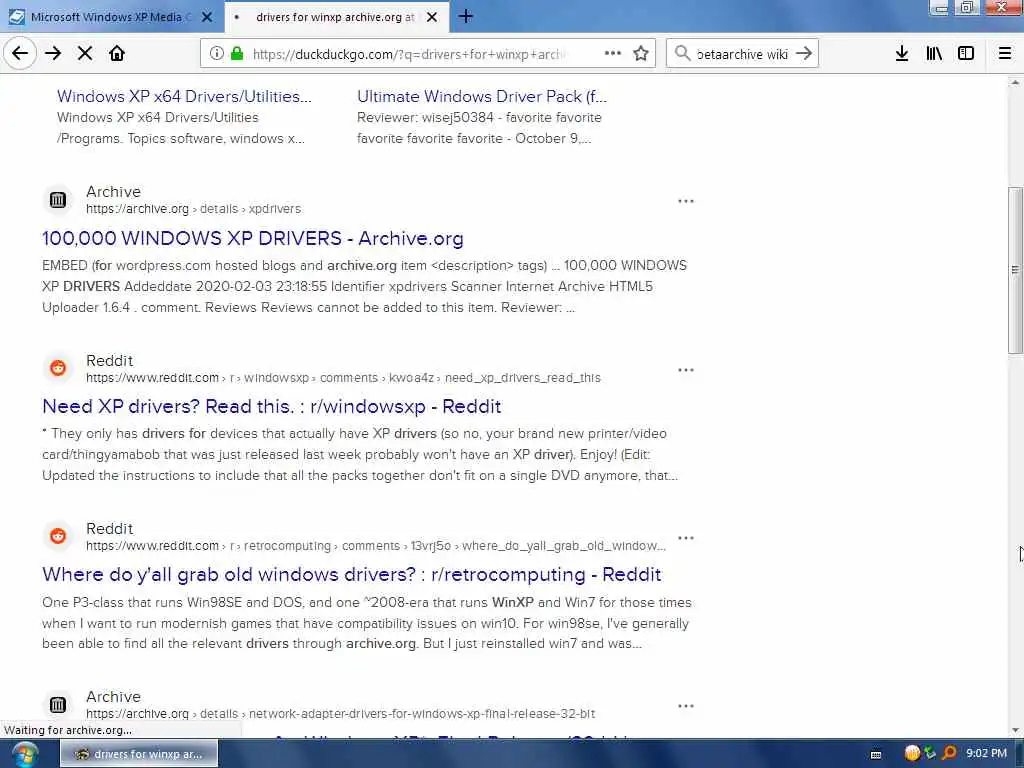Open Ultimate Windows Driver Pack link
1024x768 pixels.
[482, 97]
